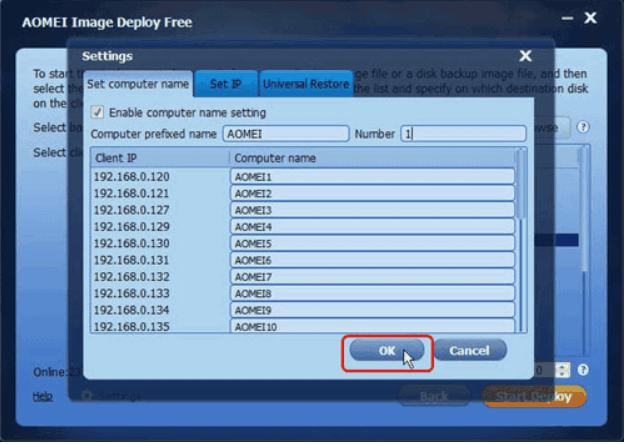
Task: Click the help icon beside the spinner
Action: 583,370
